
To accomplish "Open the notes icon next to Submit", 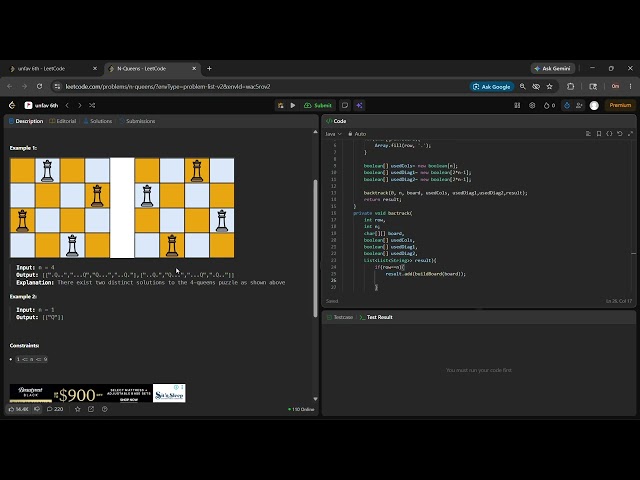I will click(345, 105).
